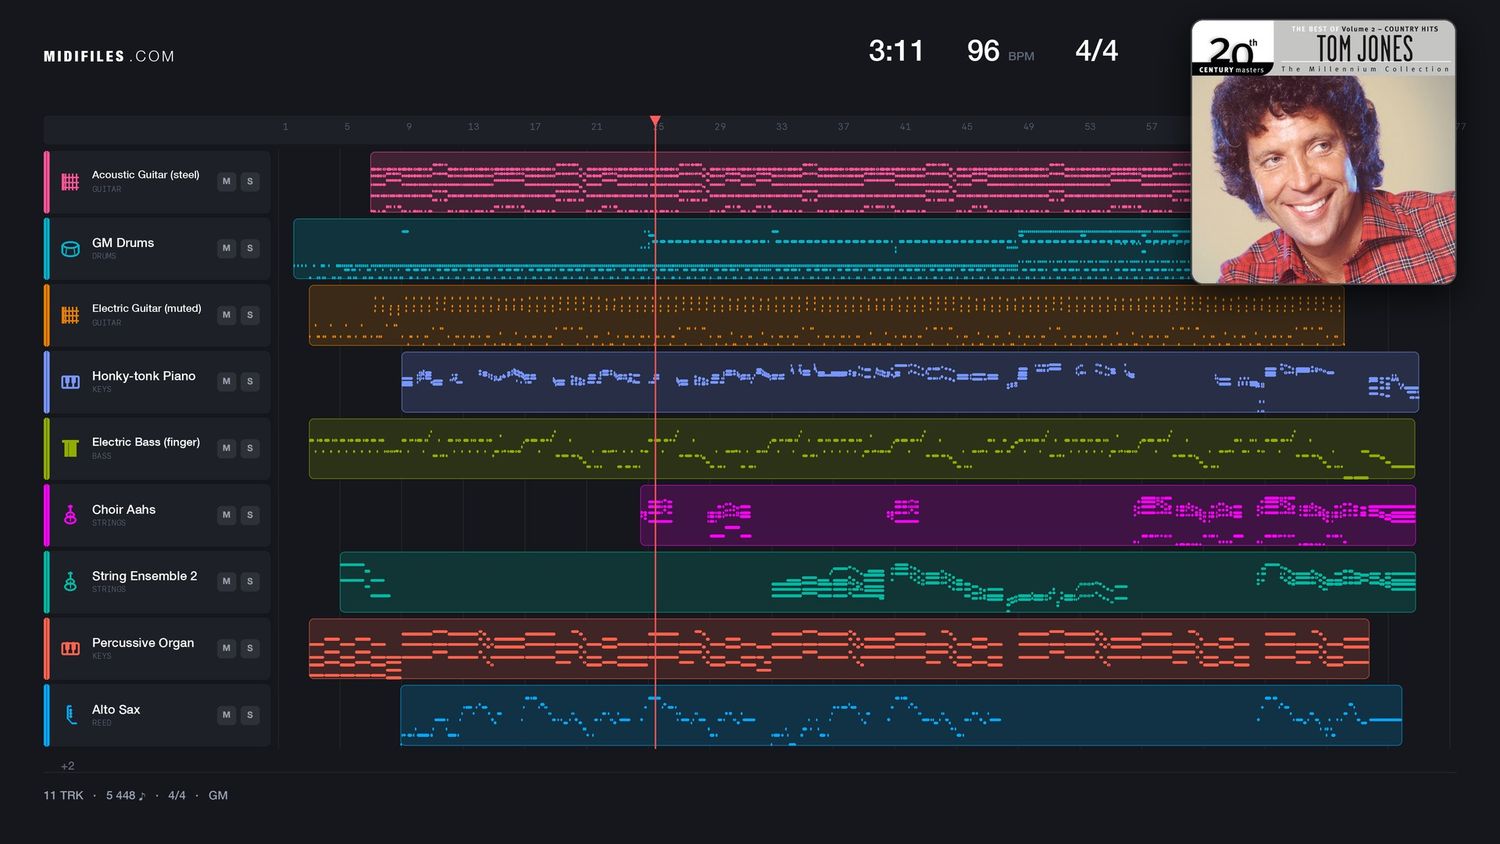Solo the Acoustic Guitar (steel) track
The width and height of the screenshot is (1500, 844).
250,181
